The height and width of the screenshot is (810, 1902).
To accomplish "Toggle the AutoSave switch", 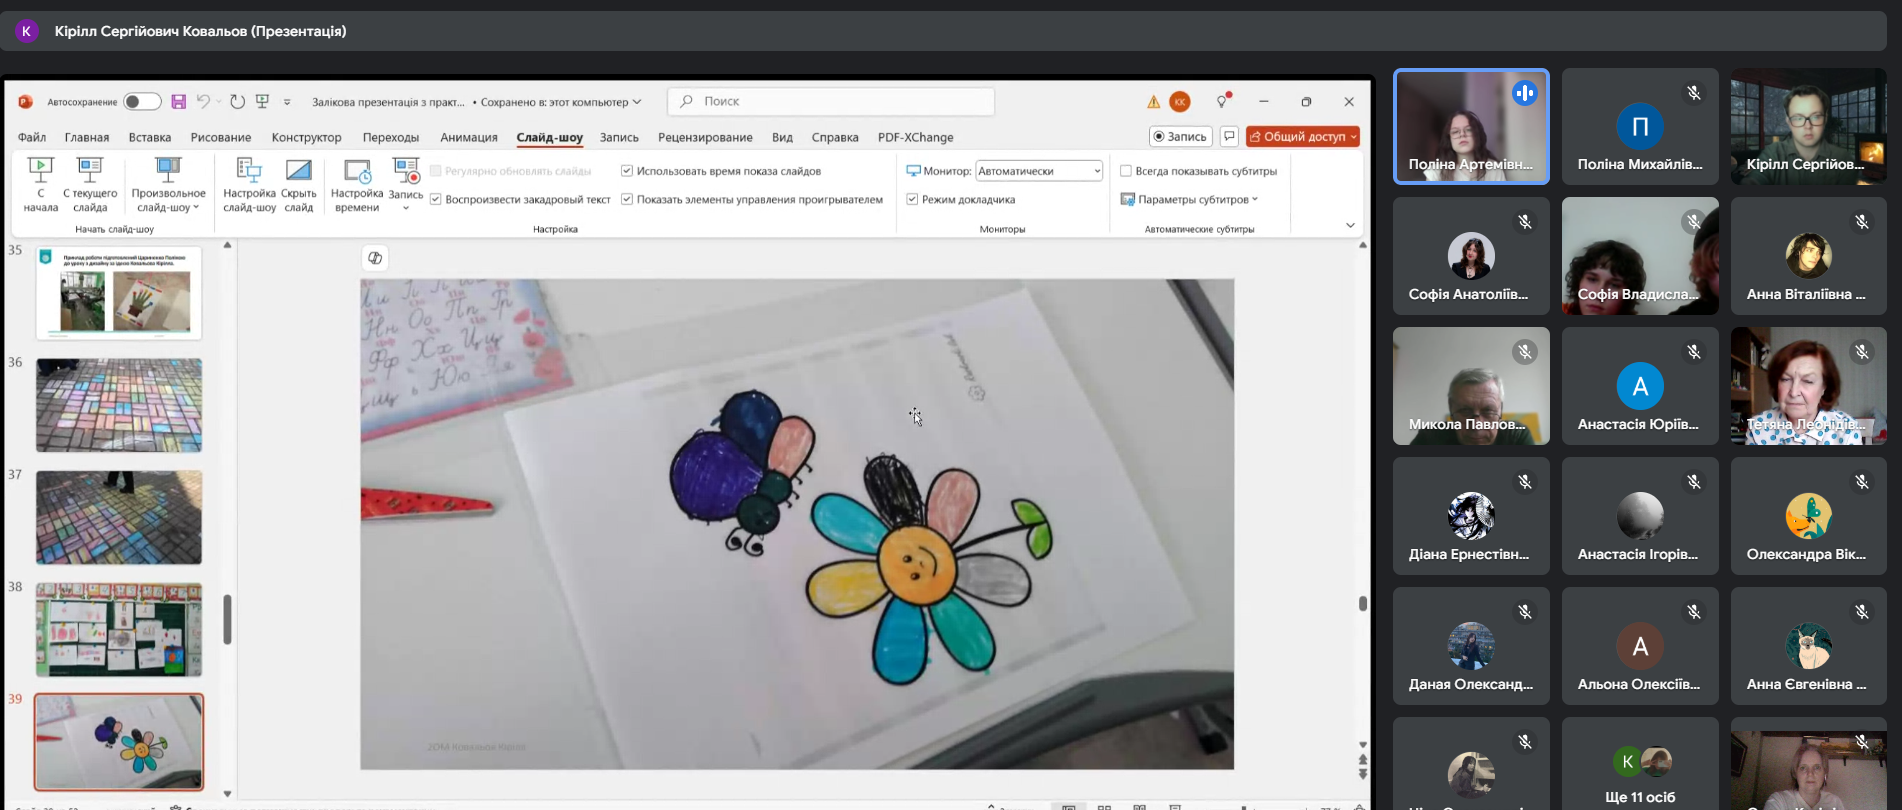I will click(x=142, y=102).
